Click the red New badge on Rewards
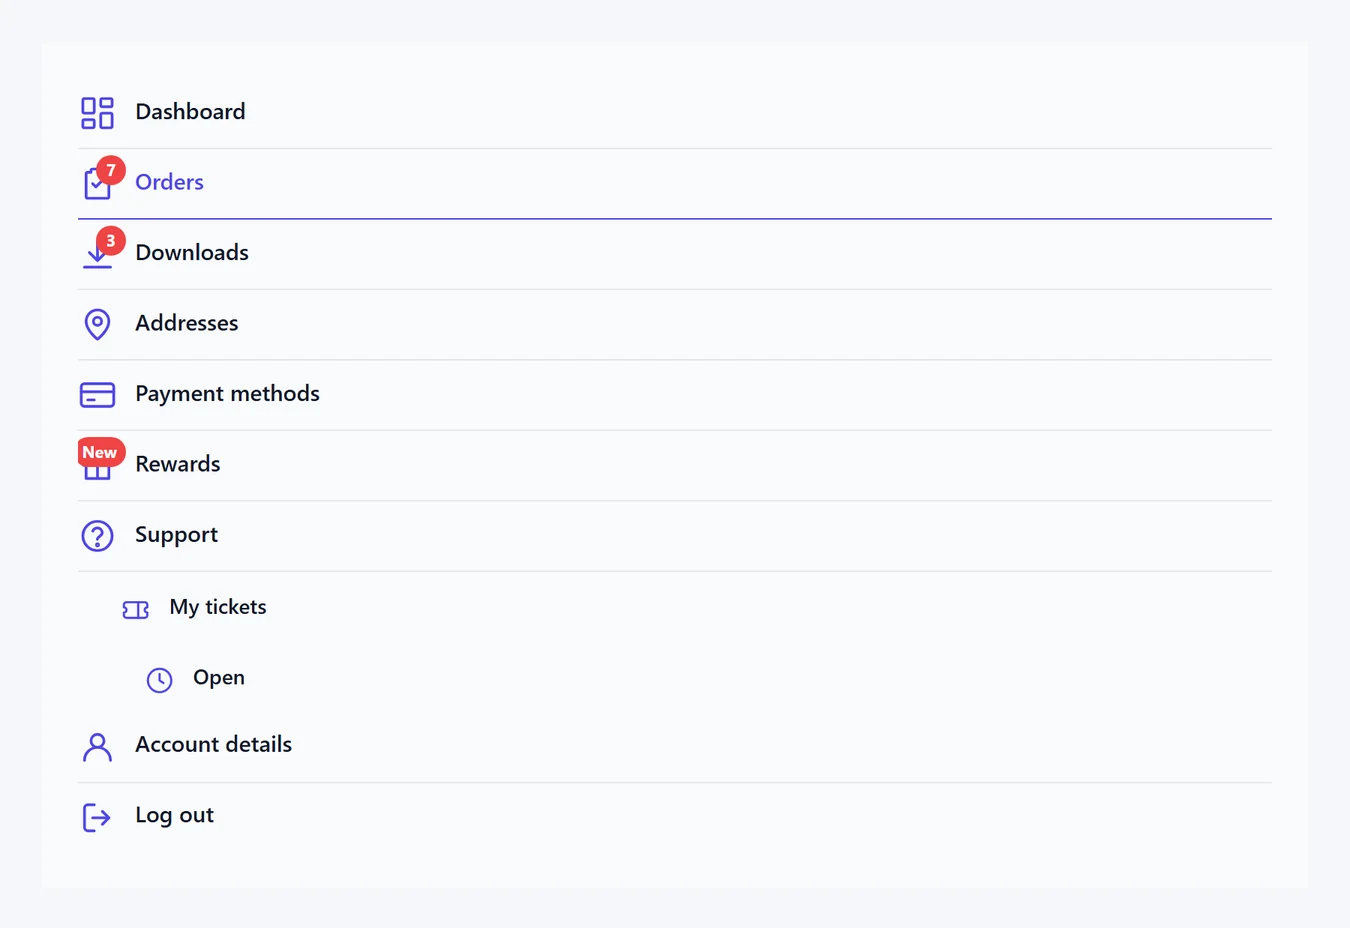 coord(100,452)
